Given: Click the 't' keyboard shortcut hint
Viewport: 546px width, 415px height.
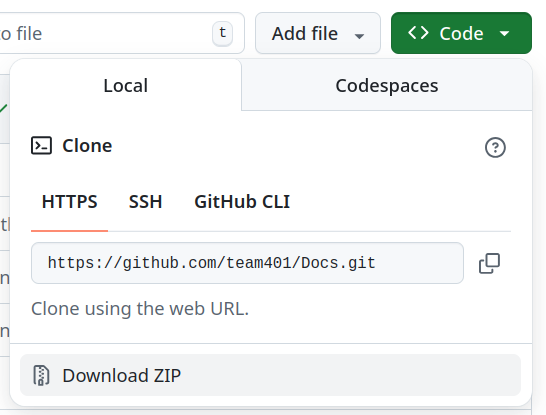Looking at the screenshot, I should [223, 34].
